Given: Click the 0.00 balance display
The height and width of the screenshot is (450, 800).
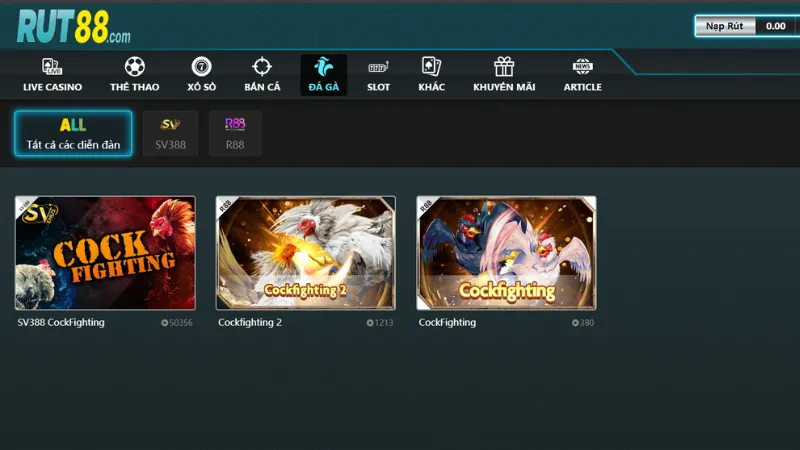Looking at the screenshot, I should 776,26.
